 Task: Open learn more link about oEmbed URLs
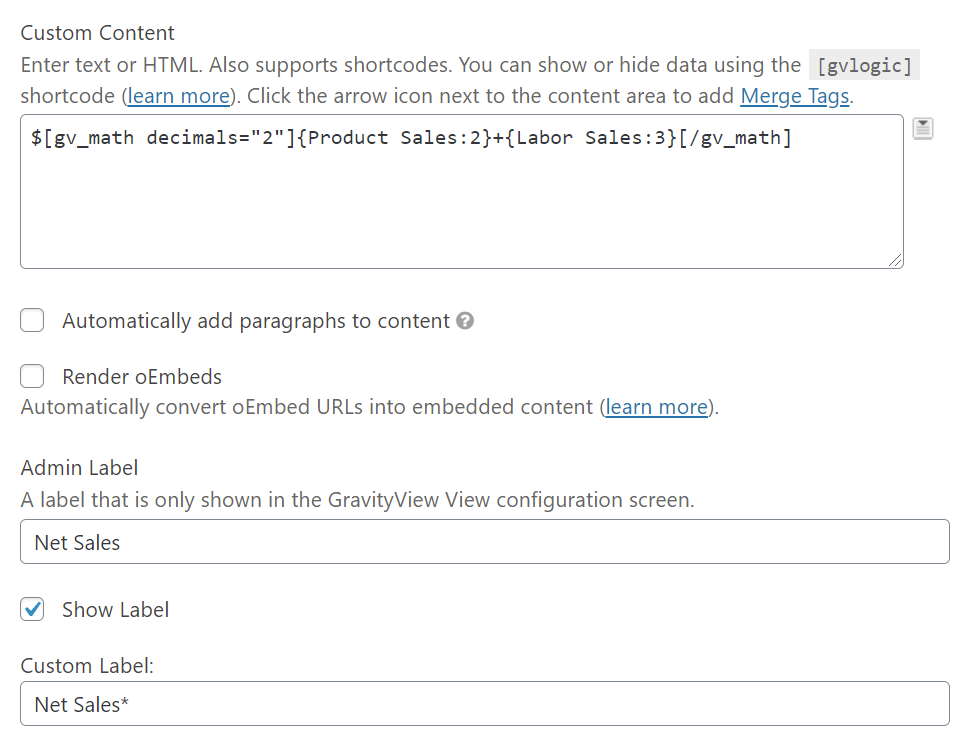[657, 407]
